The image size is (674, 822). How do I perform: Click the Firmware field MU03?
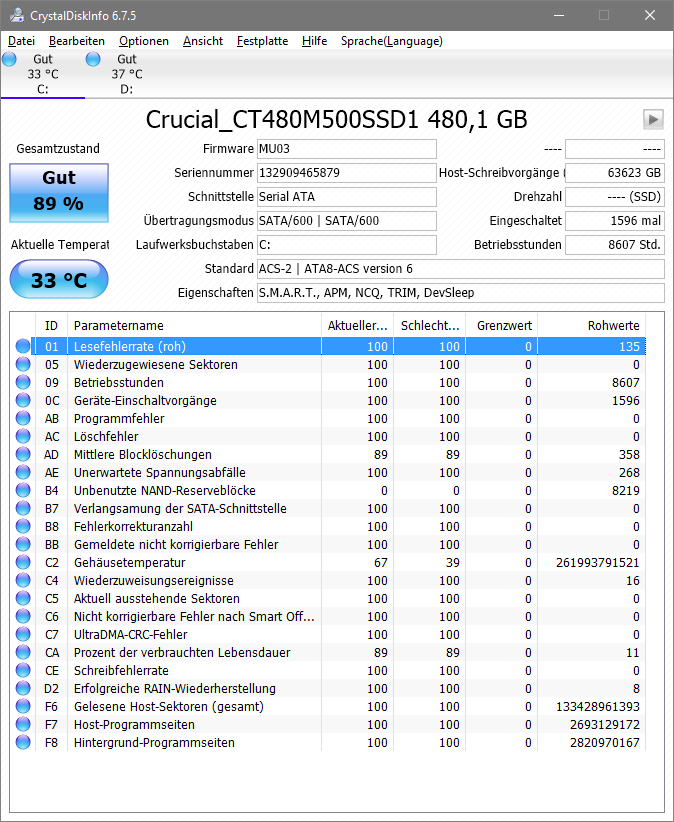(346, 149)
